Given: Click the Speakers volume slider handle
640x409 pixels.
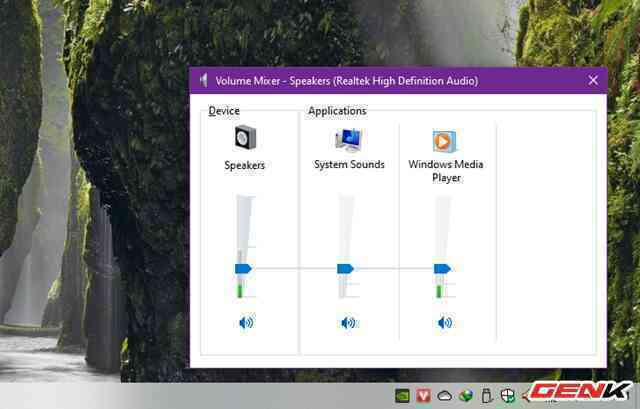Looking at the screenshot, I should click(x=243, y=269).
